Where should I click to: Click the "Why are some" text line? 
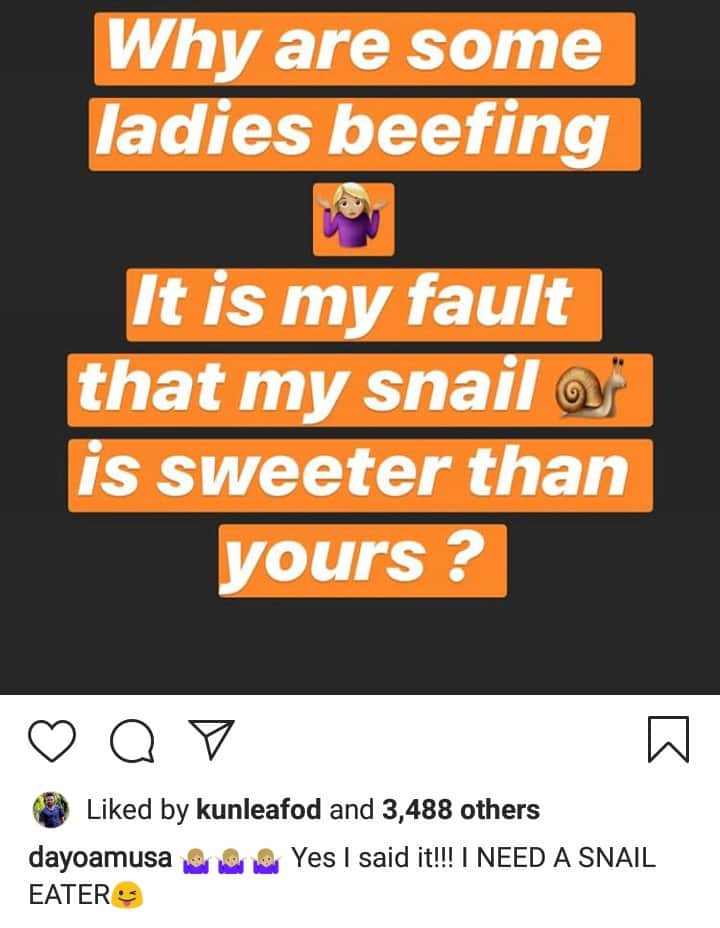point(364,48)
